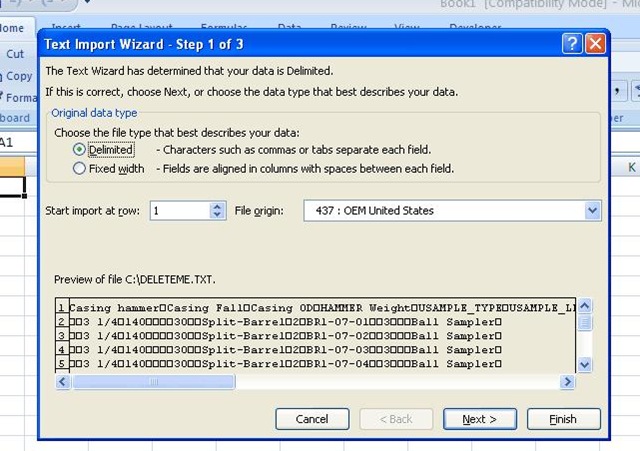The height and width of the screenshot is (451, 640).
Task: Click Finish to complete import
Action: (x=563, y=419)
